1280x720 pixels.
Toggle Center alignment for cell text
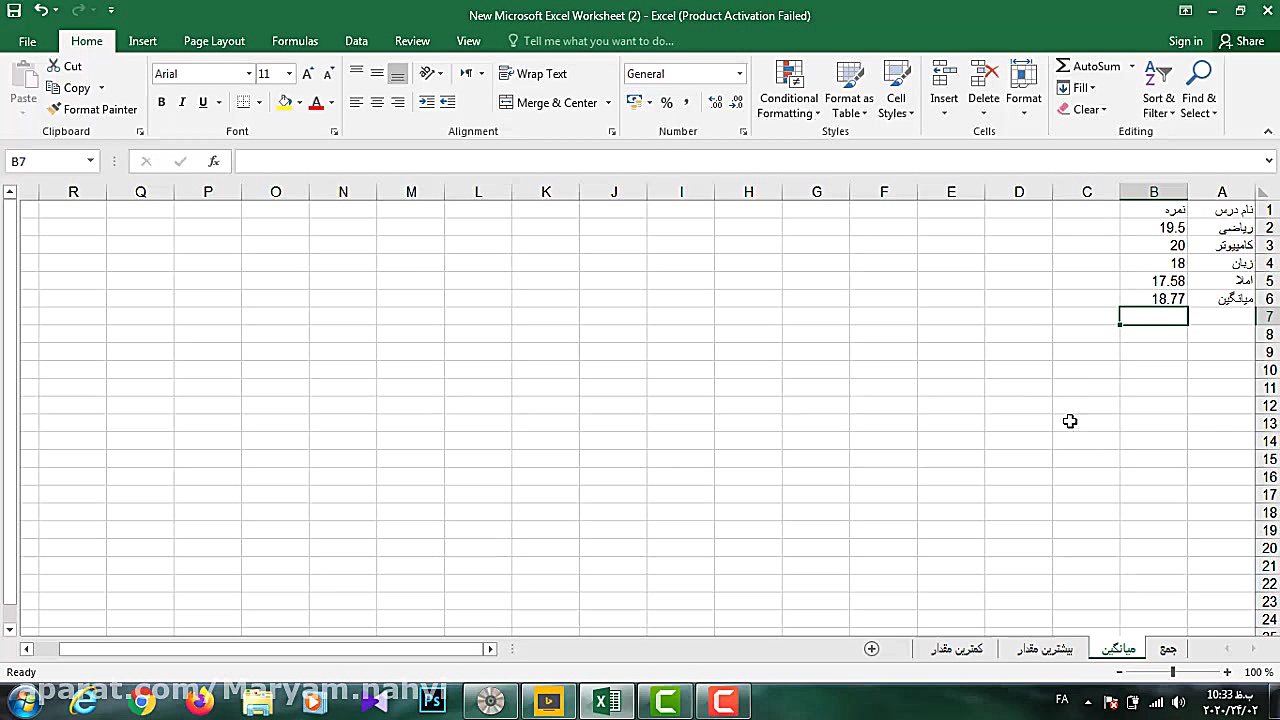[377, 102]
